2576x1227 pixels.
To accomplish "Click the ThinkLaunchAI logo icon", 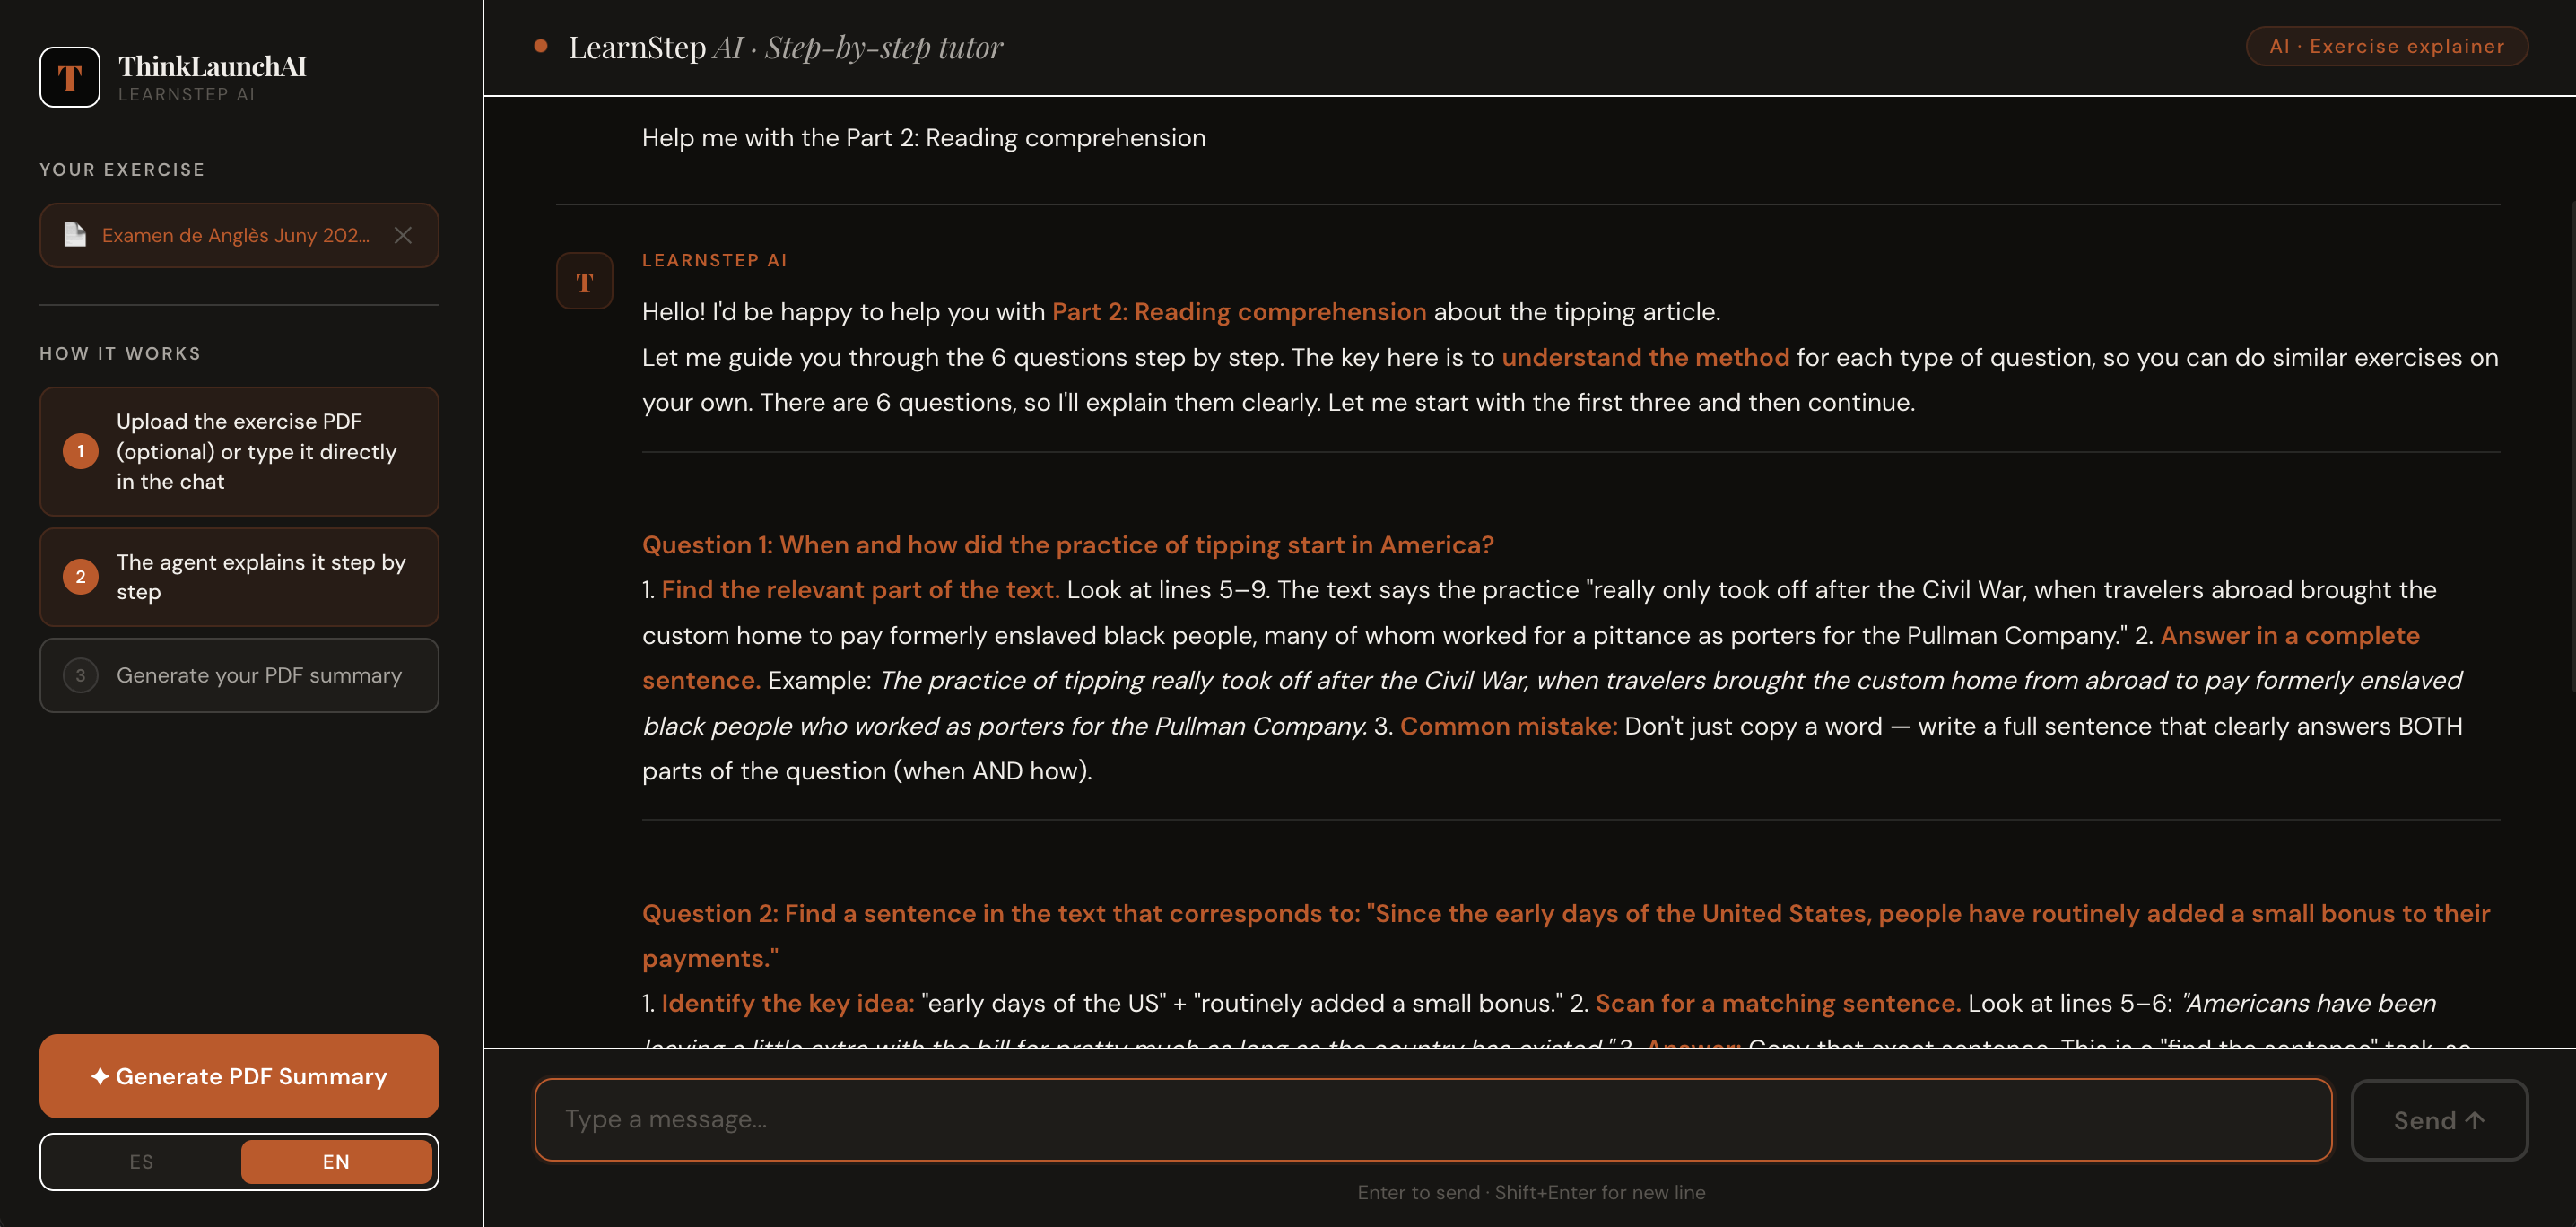I will click(69, 77).
